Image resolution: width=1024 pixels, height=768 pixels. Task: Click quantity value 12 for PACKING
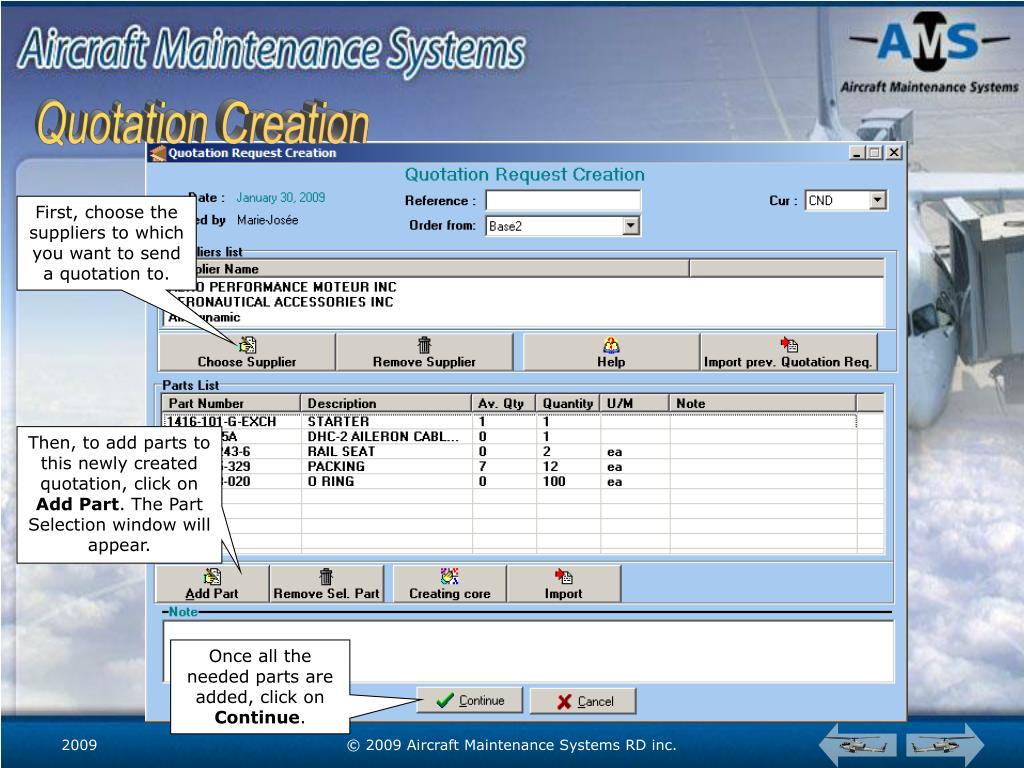pos(551,466)
